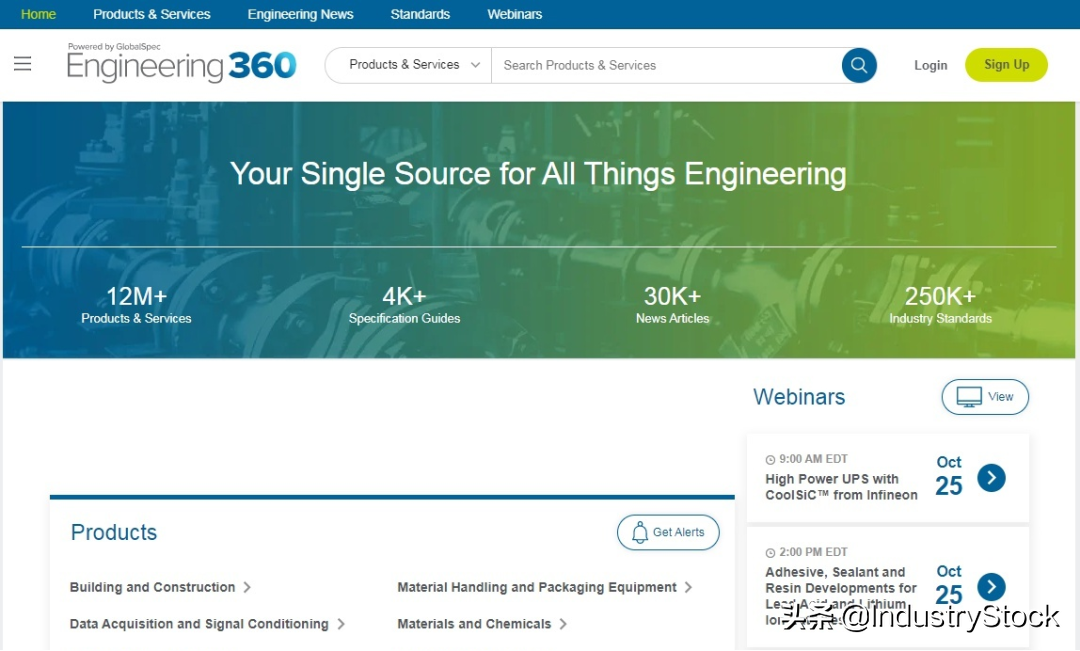Click the Webinars View button

point(985,397)
